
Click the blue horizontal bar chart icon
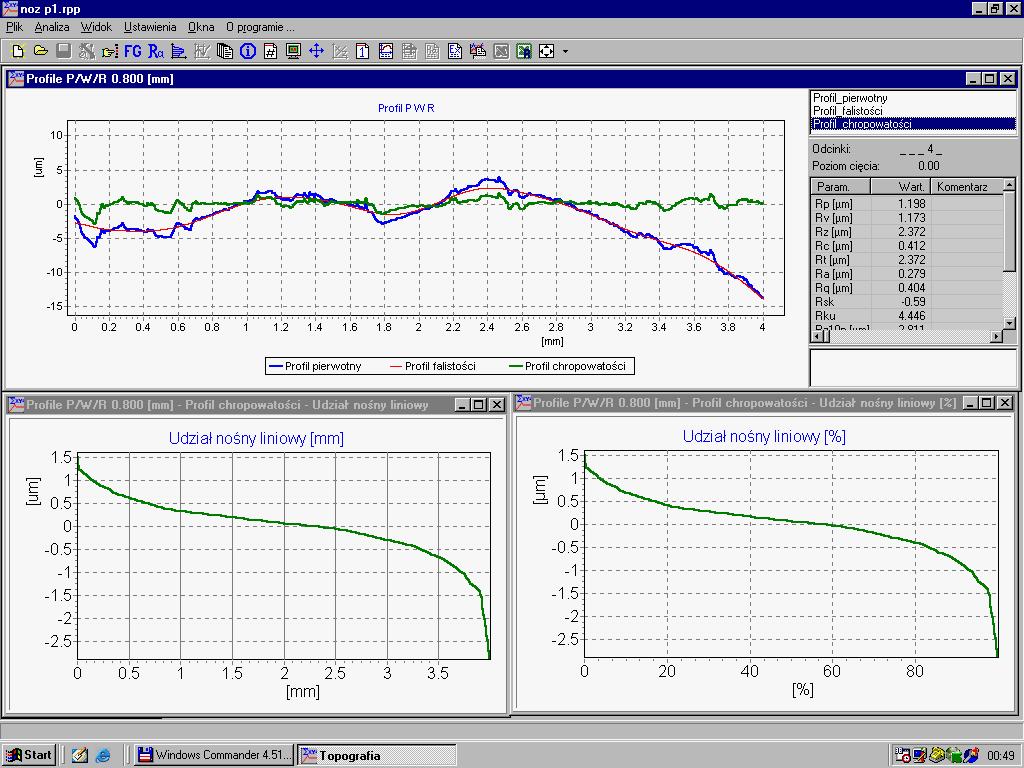point(178,51)
